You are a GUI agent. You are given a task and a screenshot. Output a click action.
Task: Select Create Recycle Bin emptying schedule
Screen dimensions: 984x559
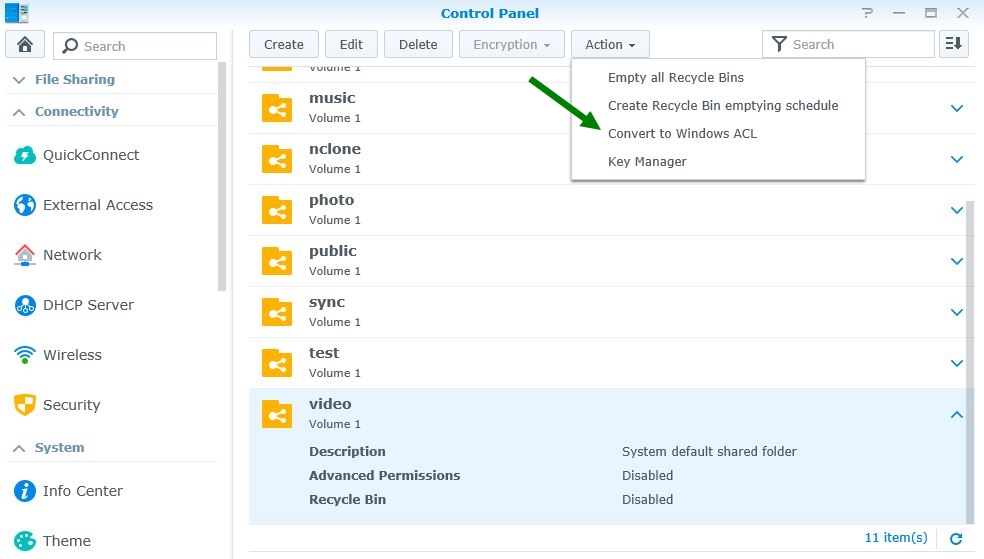point(723,105)
